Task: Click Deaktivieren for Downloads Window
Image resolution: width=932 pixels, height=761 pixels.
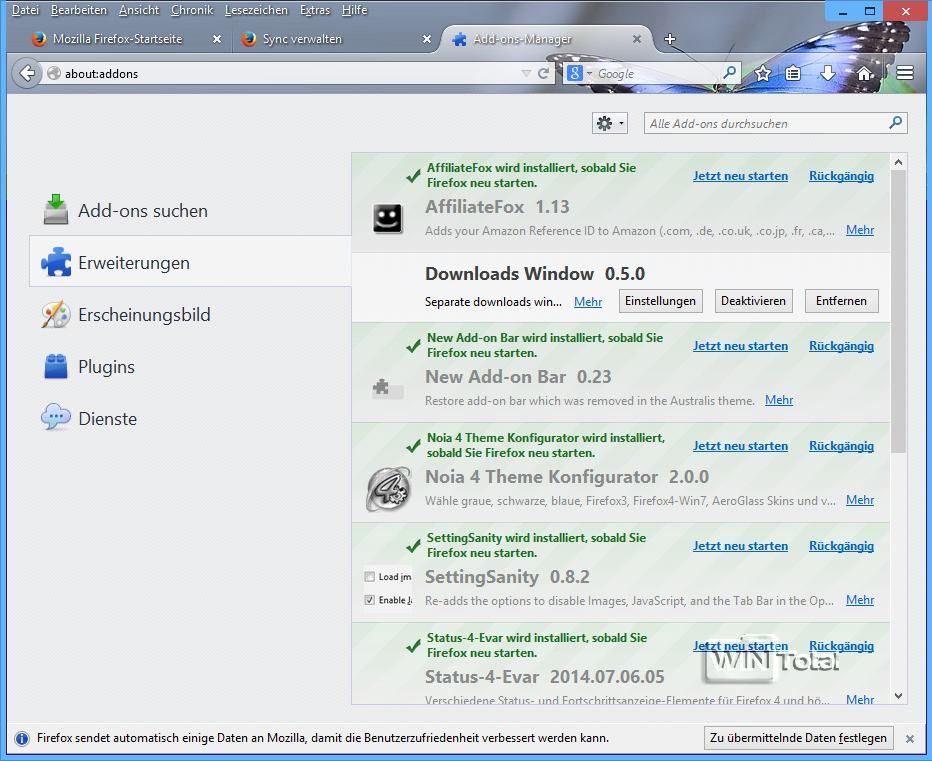Action: click(753, 301)
